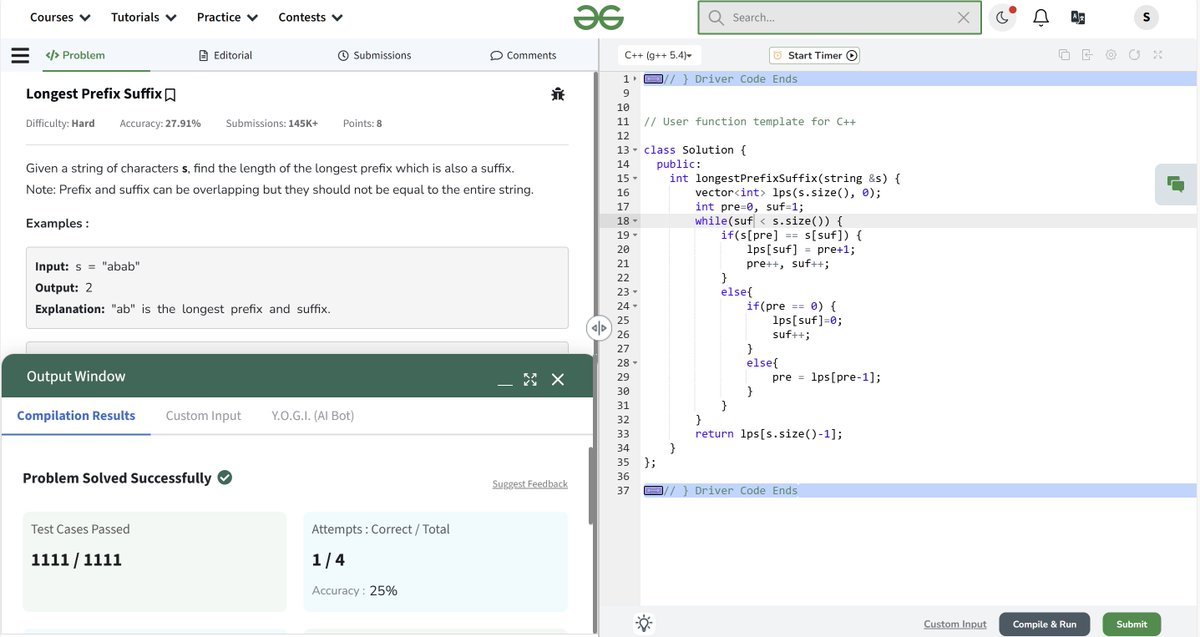Collapse the while loop fold at line 18
Viewport: 1200px width, 637px height.
point(635,221)
